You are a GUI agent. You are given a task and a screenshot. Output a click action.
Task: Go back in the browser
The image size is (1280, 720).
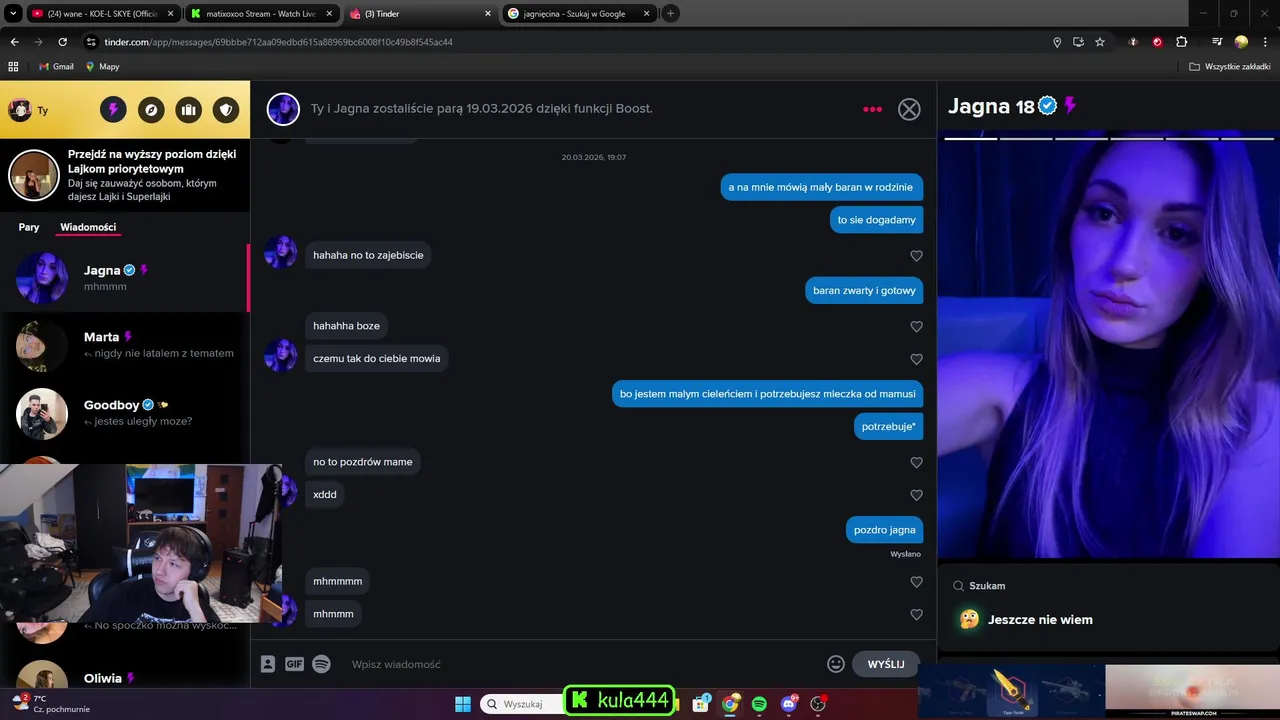click(14, 42)
